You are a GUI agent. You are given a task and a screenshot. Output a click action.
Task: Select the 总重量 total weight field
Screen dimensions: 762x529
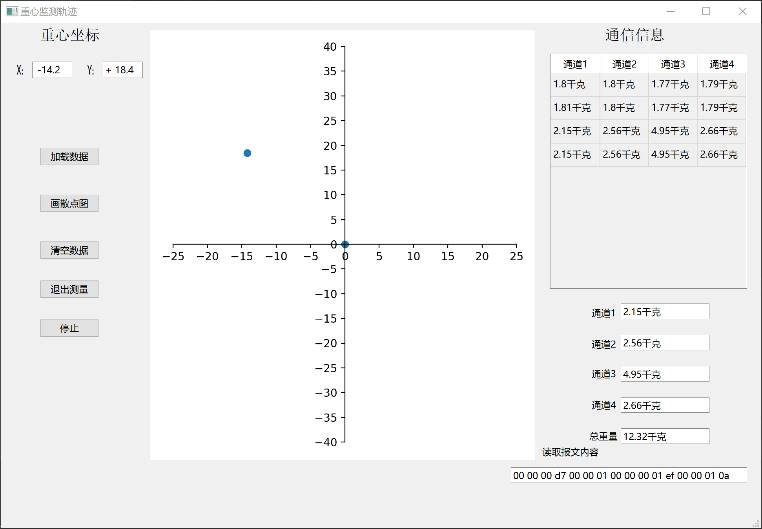click(664, 436)
